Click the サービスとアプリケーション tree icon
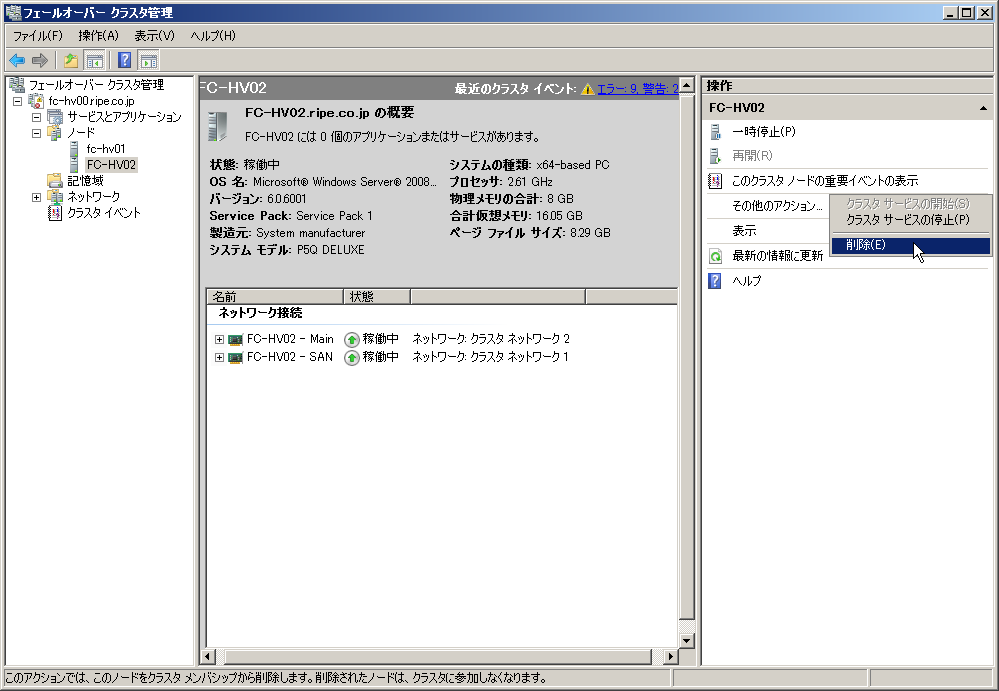Viewport: 999px width, 691px height. pos(55,117)
